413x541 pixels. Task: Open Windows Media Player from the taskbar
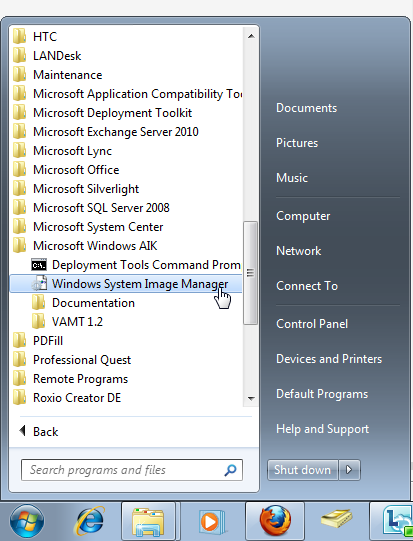pyautogui.click(x=212, y=521)
